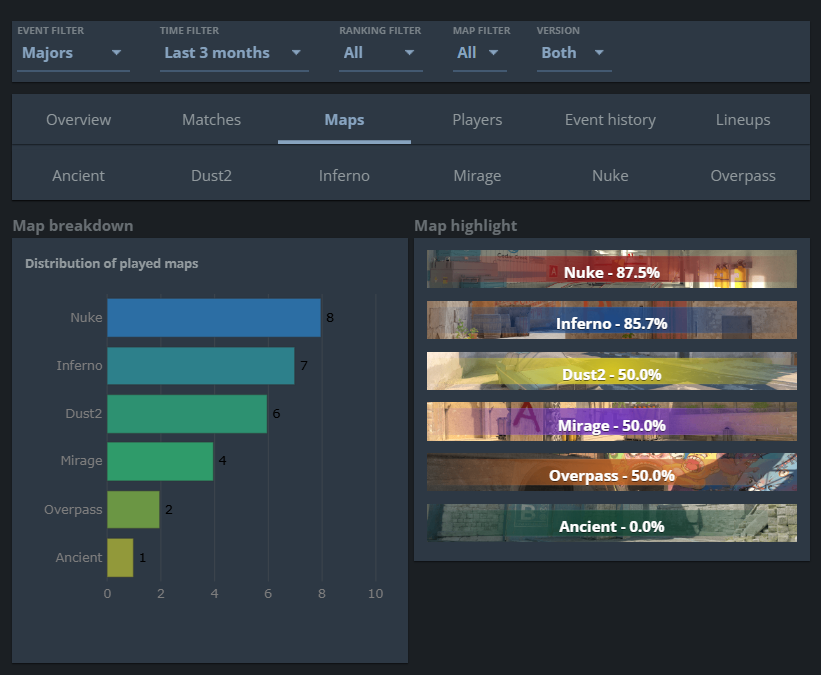The height and width of the screenshot is (675, 821).
Task: Click the Mirage - 50.0% map highlight banner
Action: coord(612,422)
